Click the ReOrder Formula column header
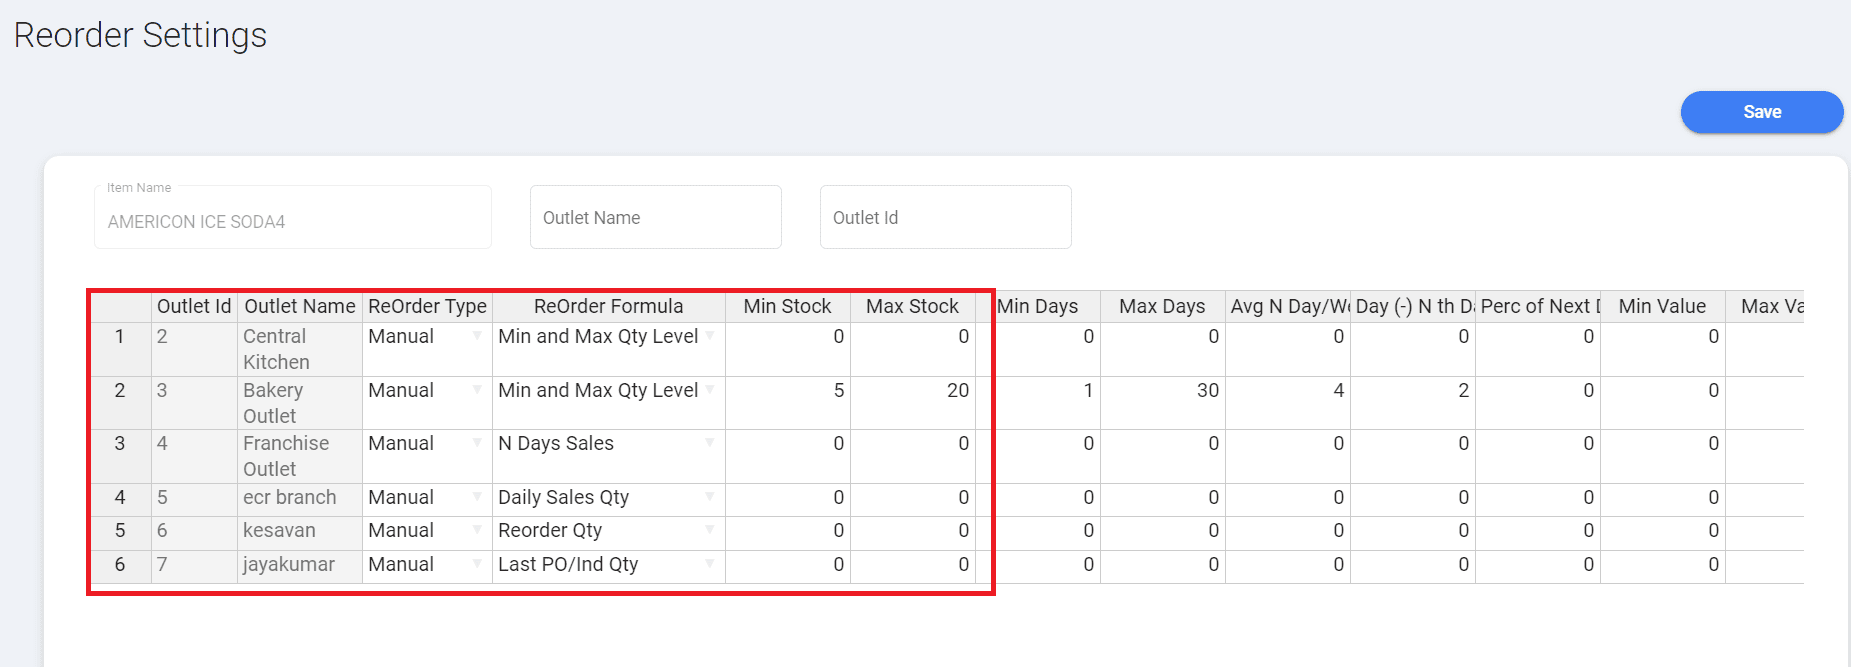The height and width of the screenshot is (667, 1851). pyautogui.click(x=608, y=306)
